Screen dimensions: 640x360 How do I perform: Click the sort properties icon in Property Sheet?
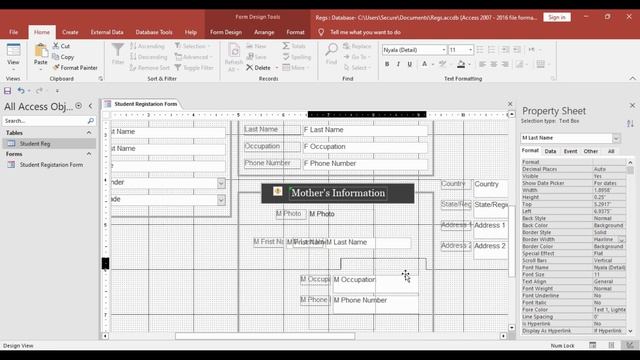tap(631, 123)
